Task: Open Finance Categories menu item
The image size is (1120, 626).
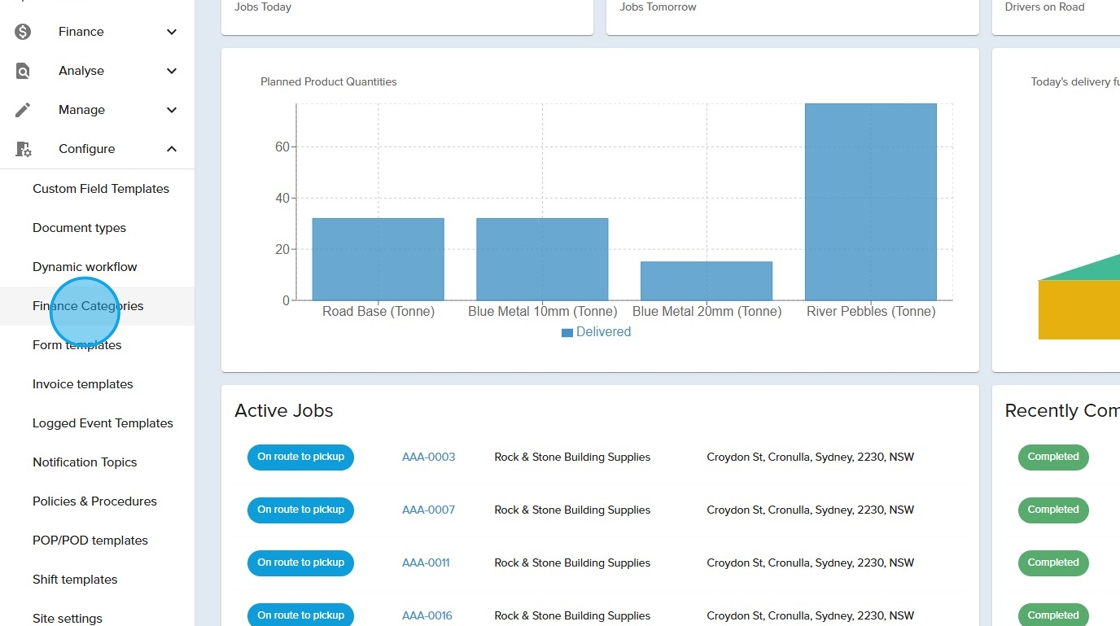Action: (x=88, y=306)
